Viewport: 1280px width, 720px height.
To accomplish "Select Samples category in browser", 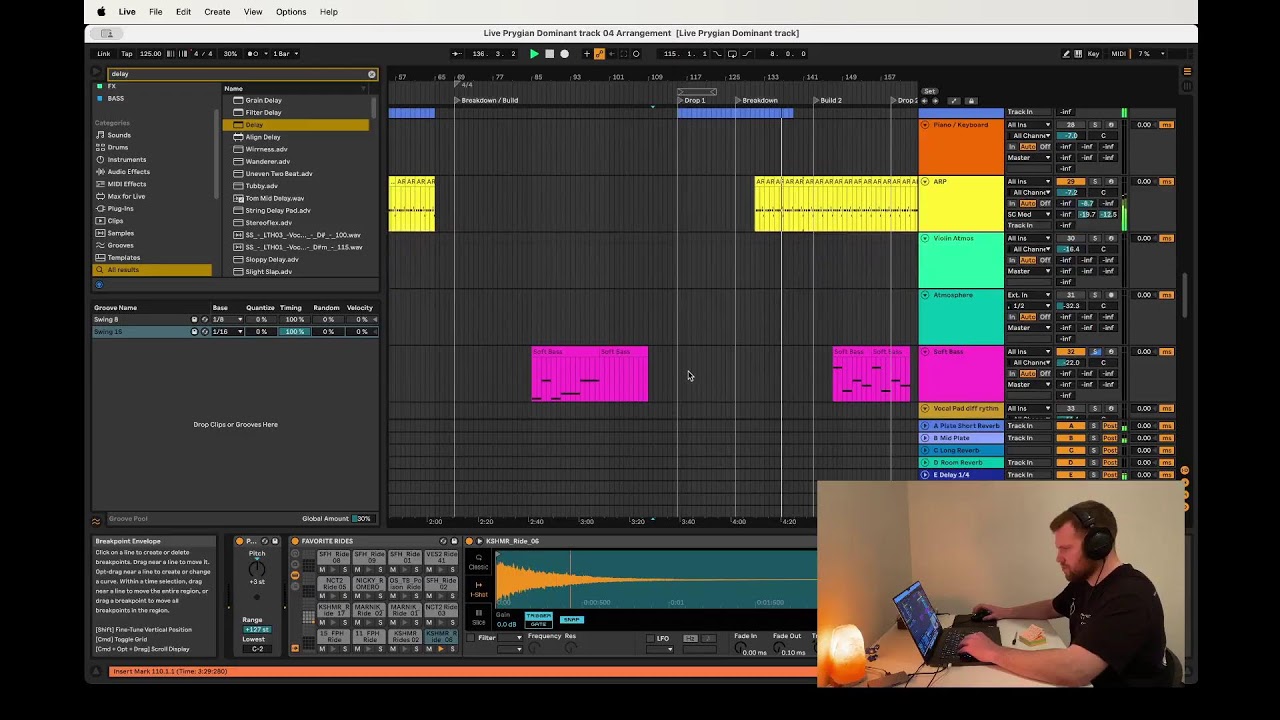I will pyautogui.click(x=121, y=233).
